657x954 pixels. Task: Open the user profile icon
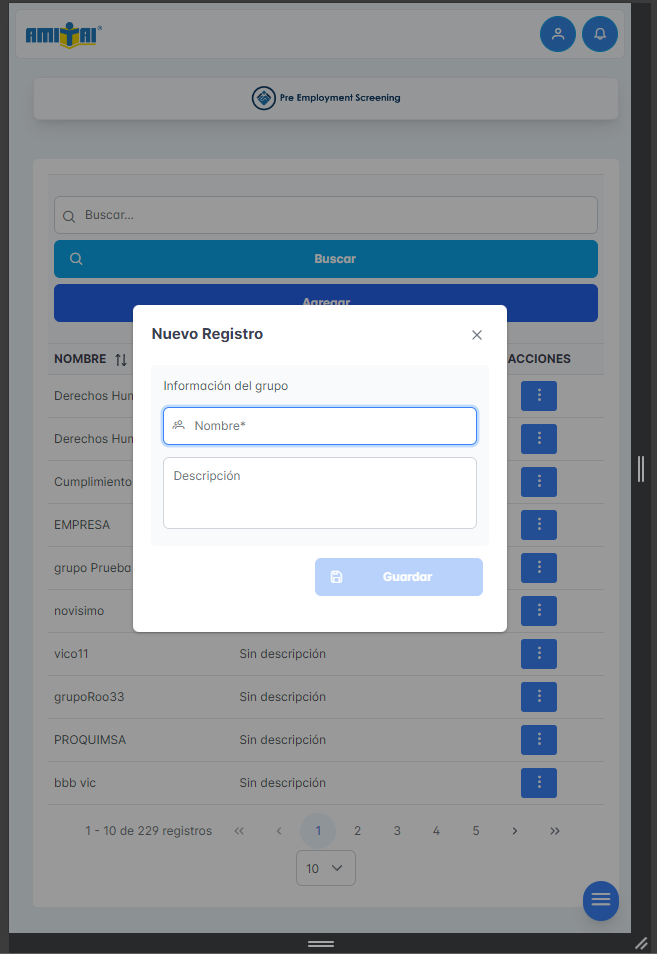[x=558, y=34]
